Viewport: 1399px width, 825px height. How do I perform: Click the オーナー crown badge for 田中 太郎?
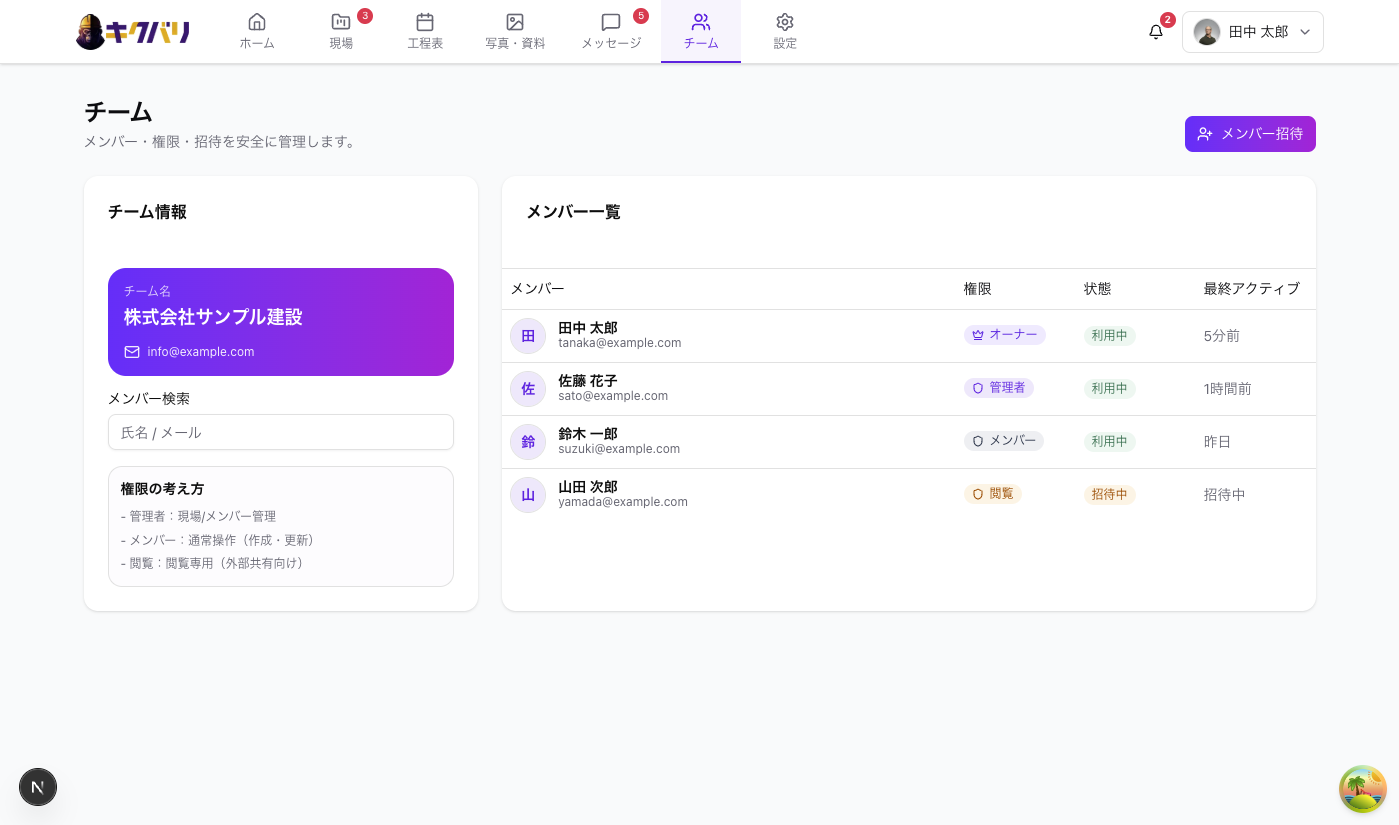(1004, 335)
